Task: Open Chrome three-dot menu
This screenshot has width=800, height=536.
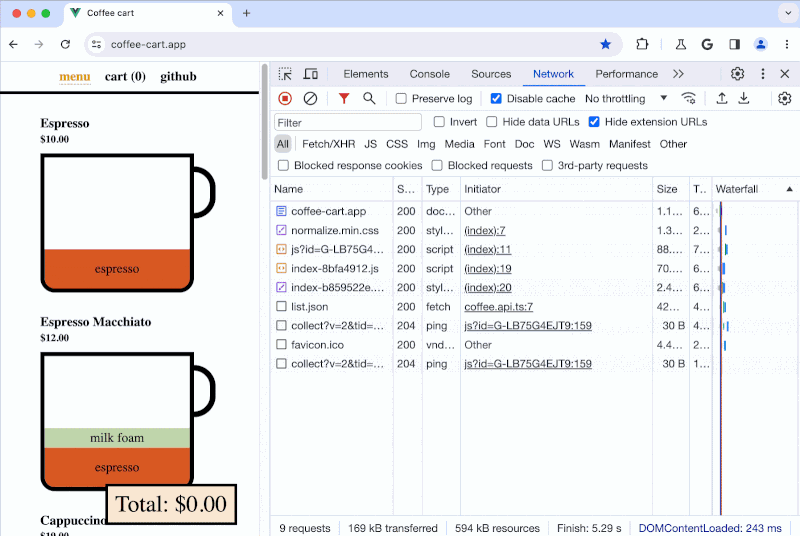Action: pyautogui.click(x=787, y=44)
